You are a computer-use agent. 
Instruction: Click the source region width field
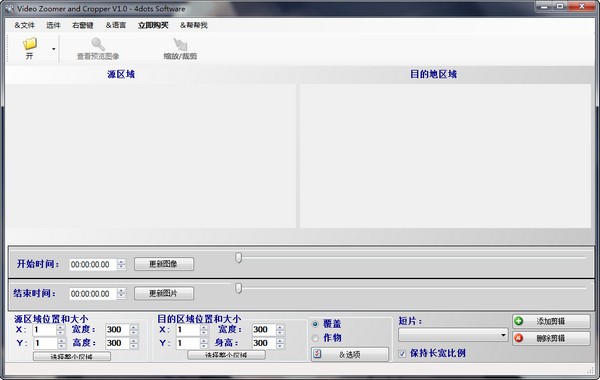(x=117, y=330)
